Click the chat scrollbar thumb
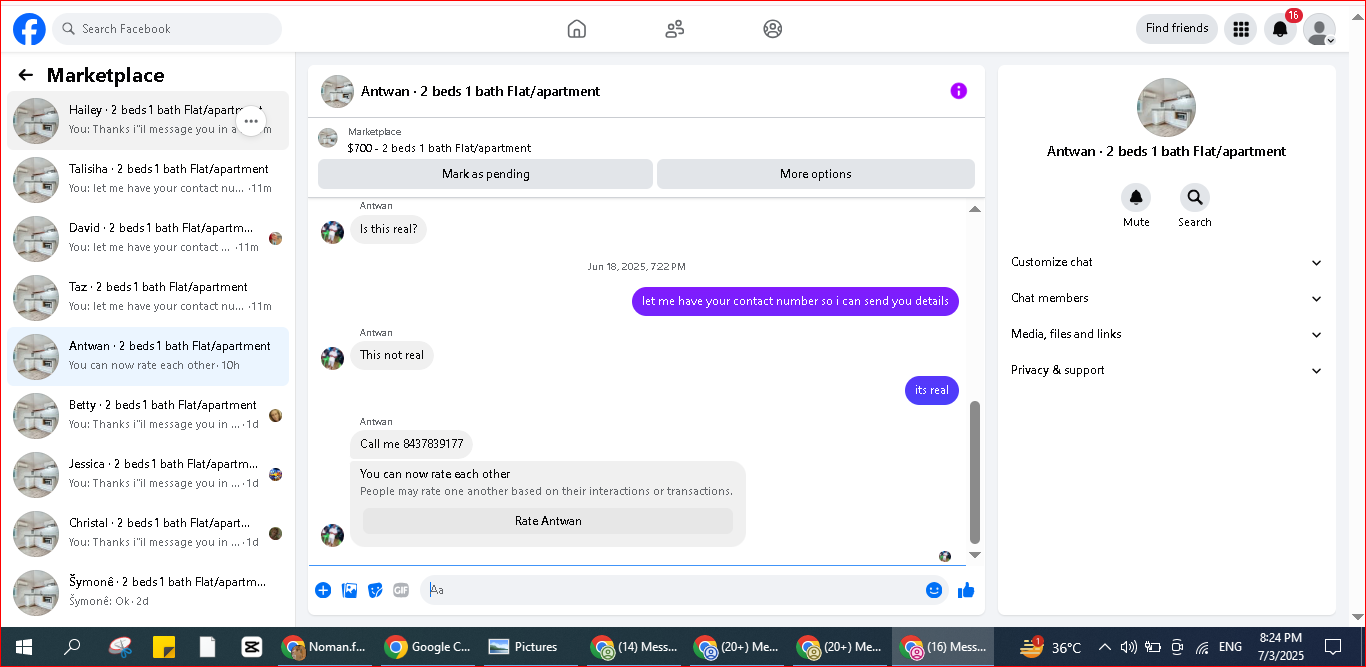The height and width of the screenshot is (667, 1366). pos(975,472)
